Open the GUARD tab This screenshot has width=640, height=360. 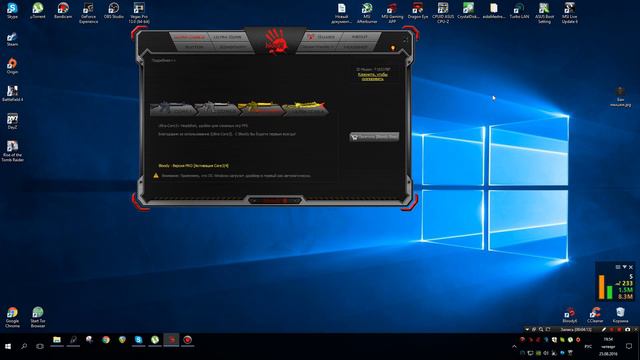coord(322,37)
